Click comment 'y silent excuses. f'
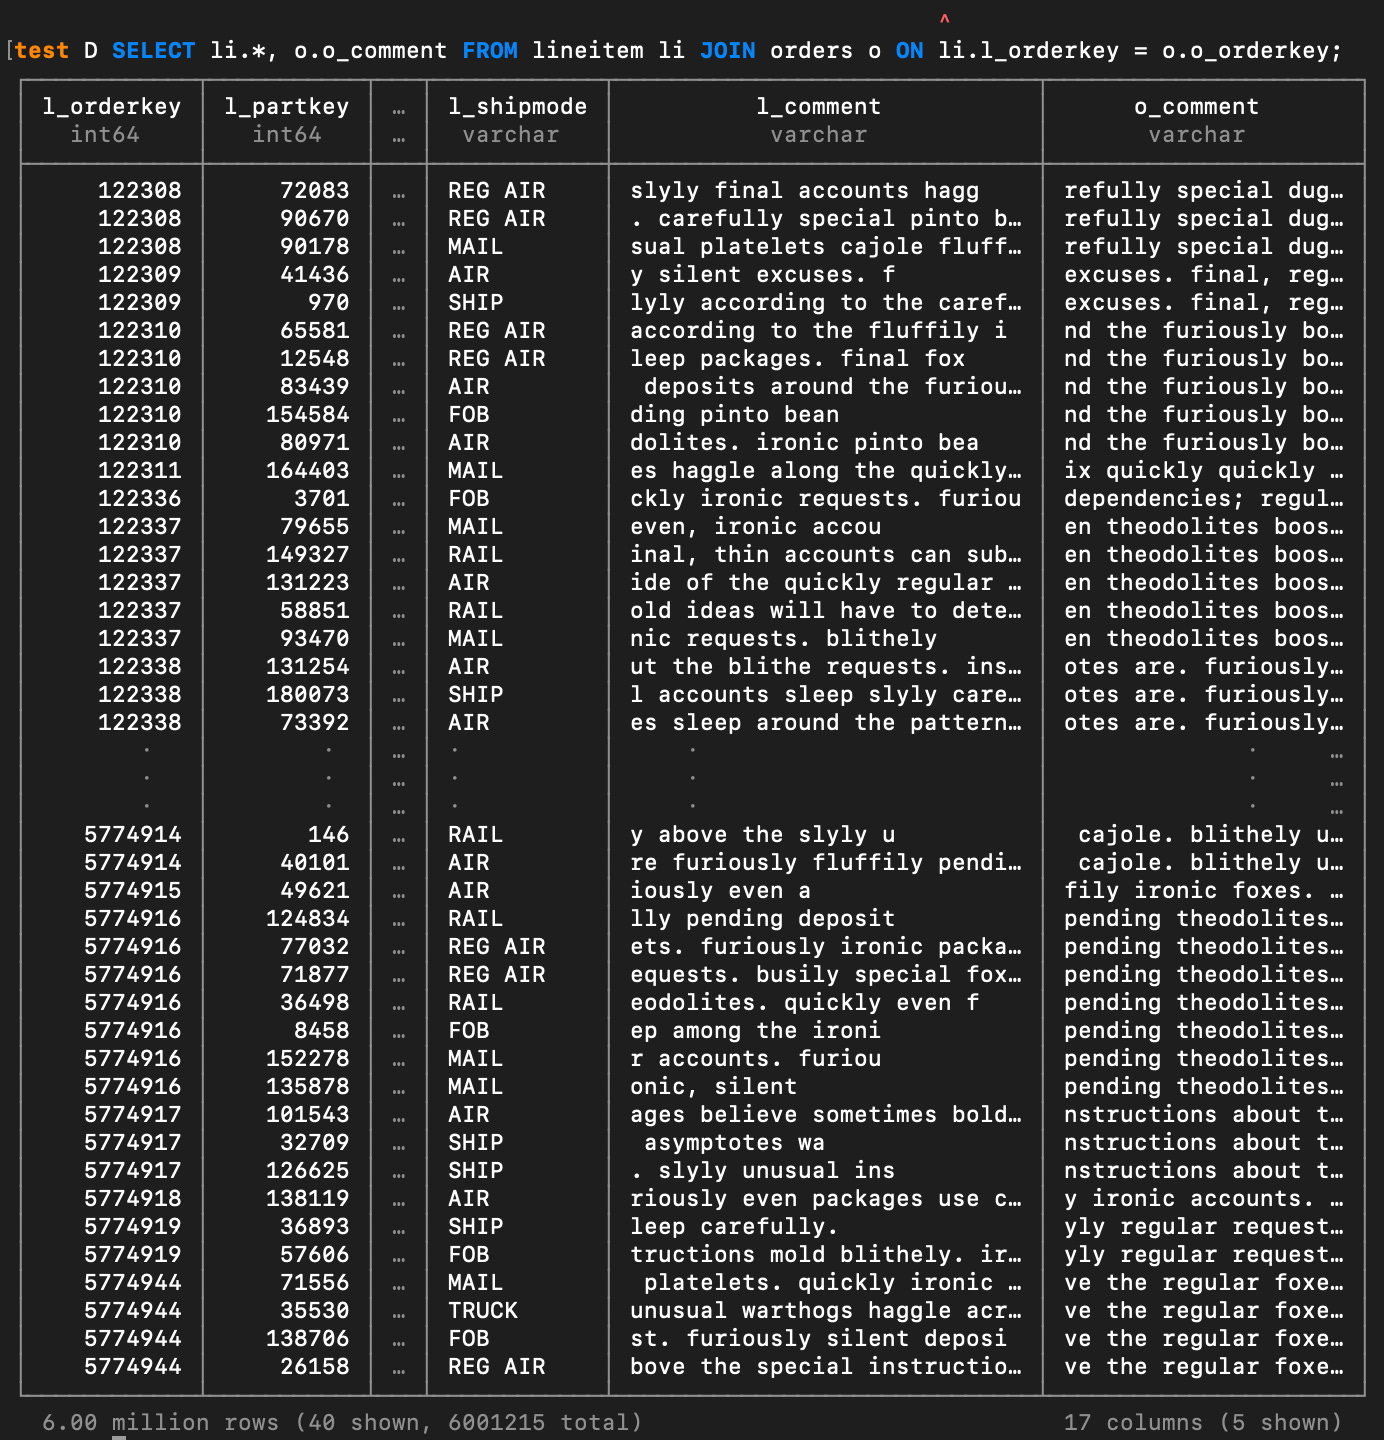 (763, 275)
